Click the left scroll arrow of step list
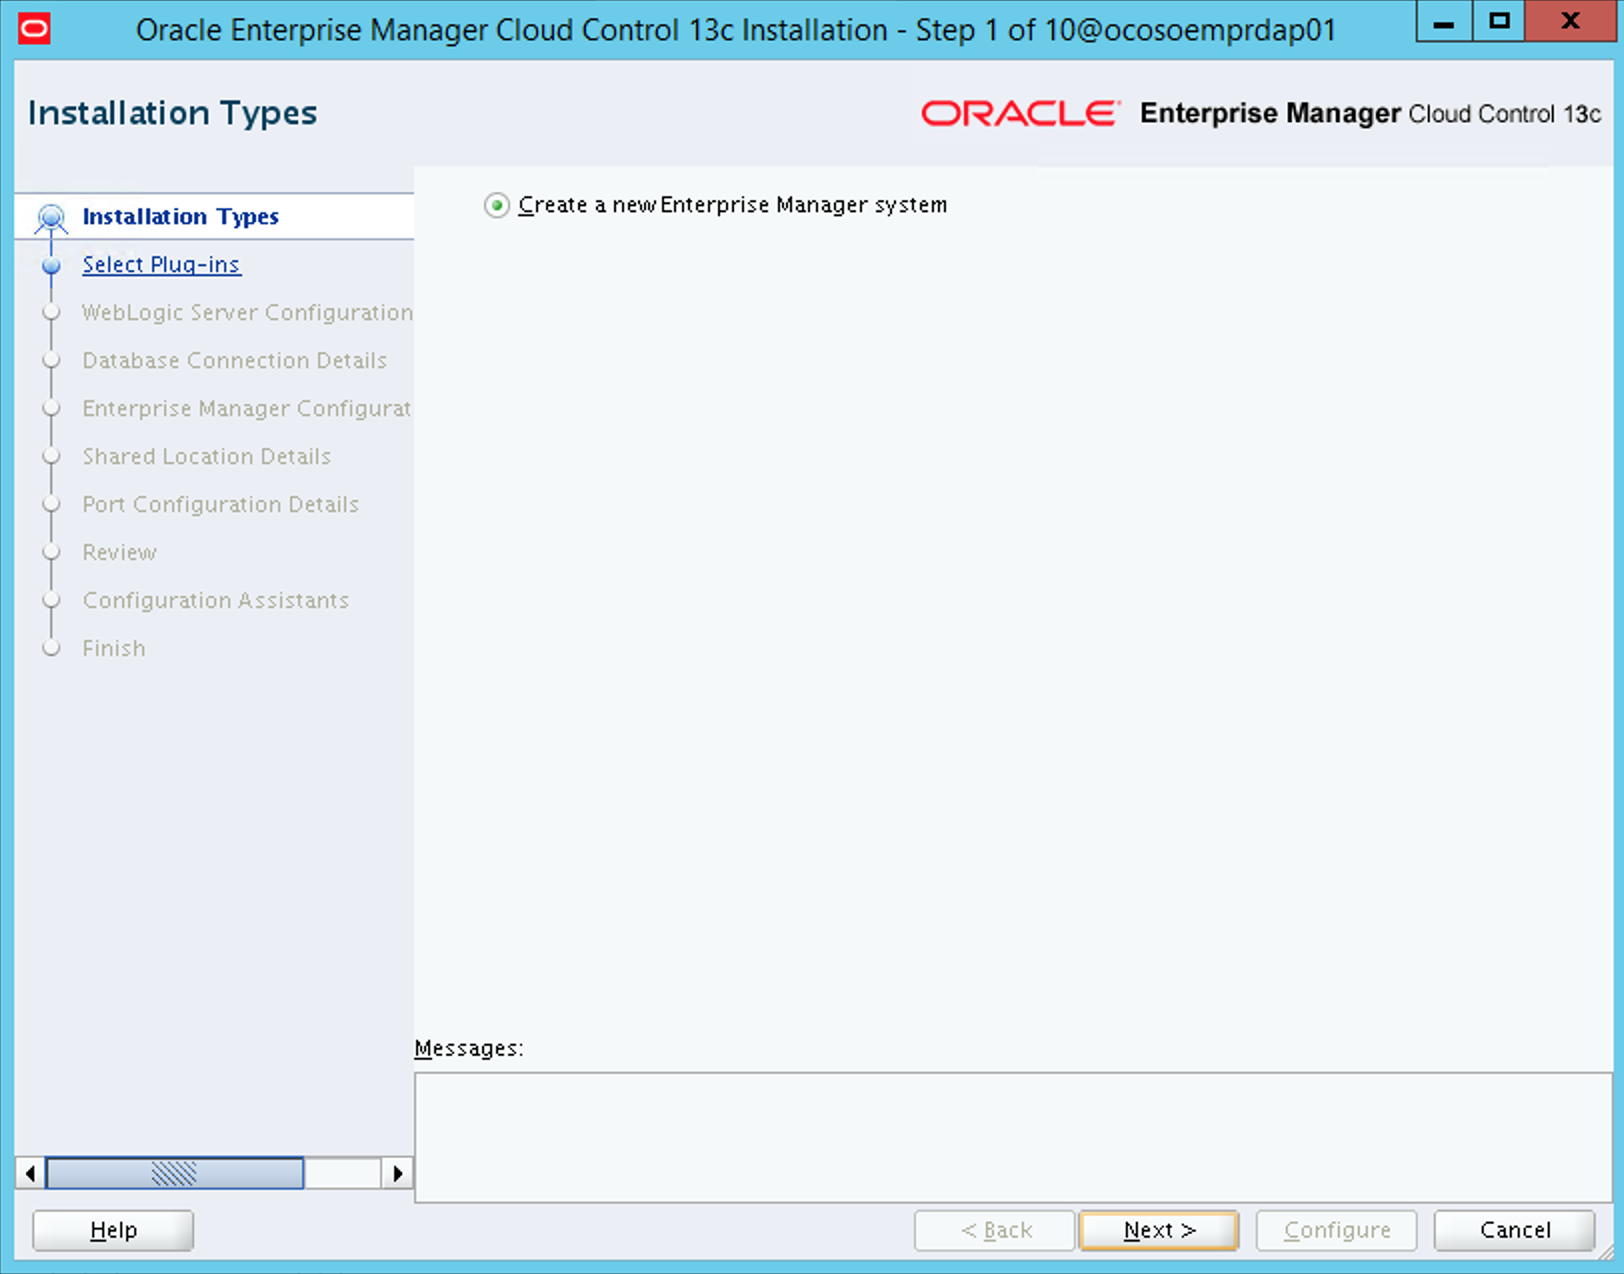This screenshot has height=1274, width=1624. [x=30, y=1173]
